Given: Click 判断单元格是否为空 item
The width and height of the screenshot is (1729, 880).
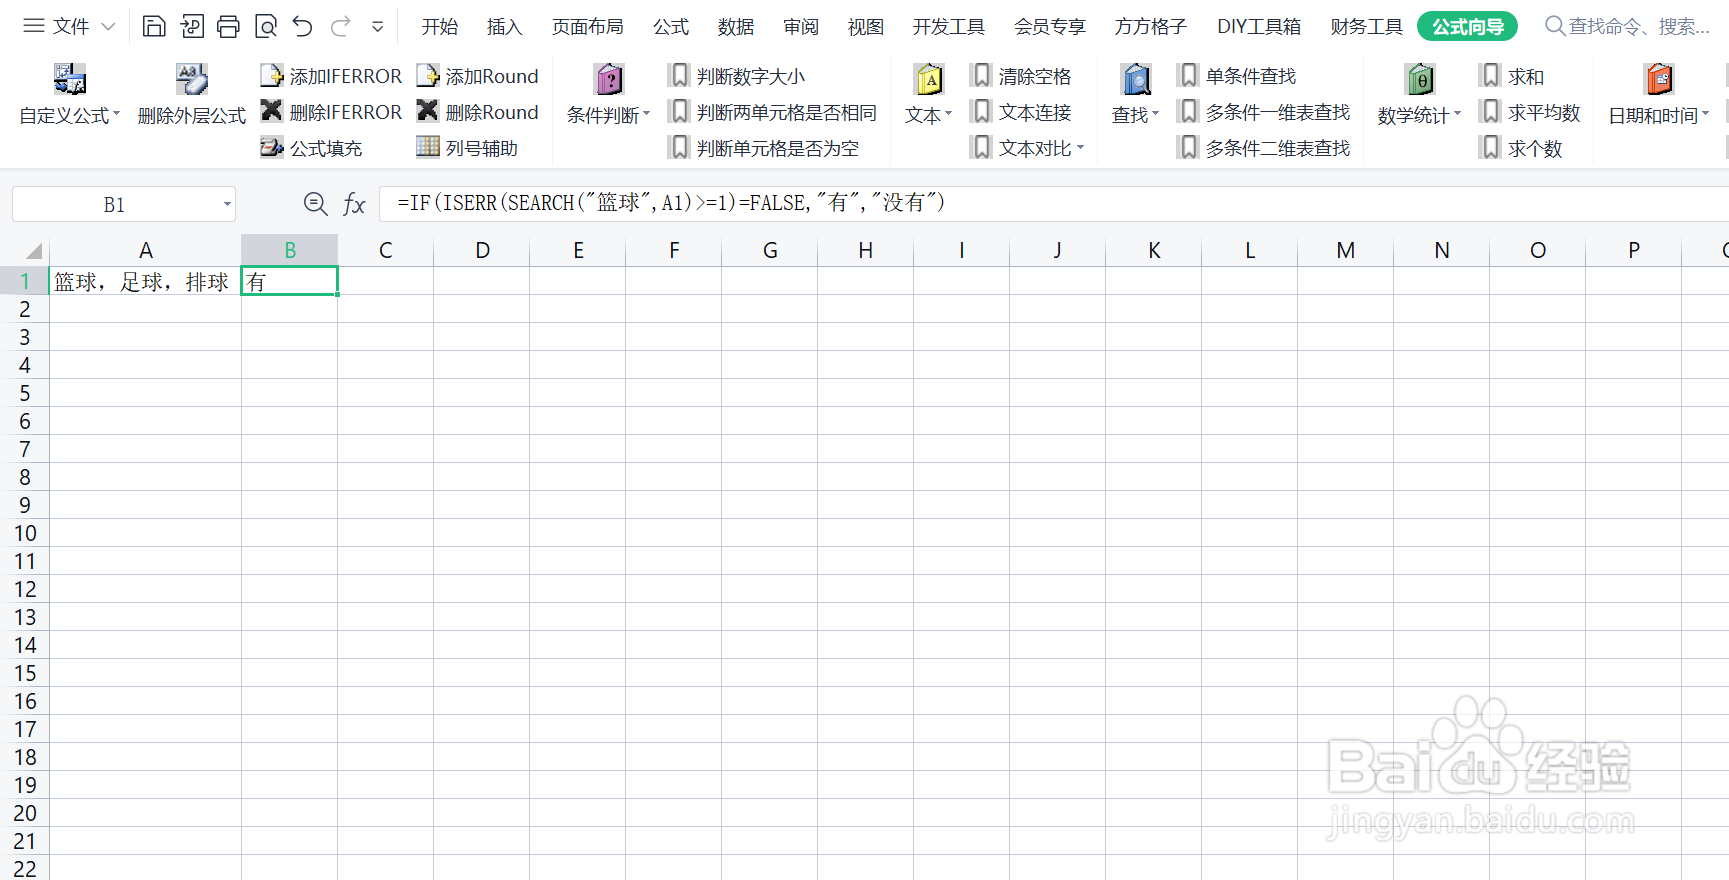Looking at the screenshot, I should pyautogui.click(x=764, y=148).
